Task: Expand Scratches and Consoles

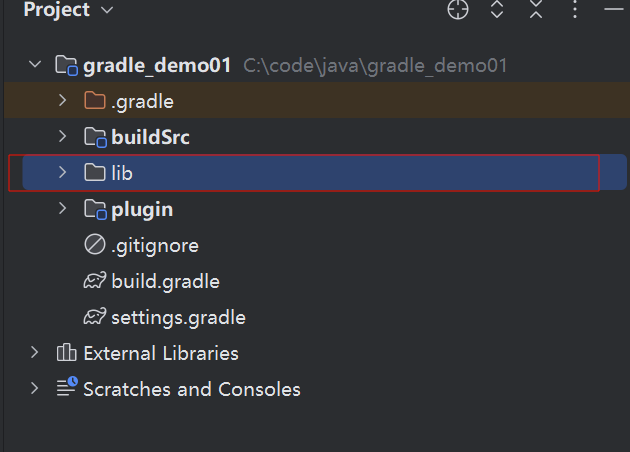Action: click(x=35, y=388)
